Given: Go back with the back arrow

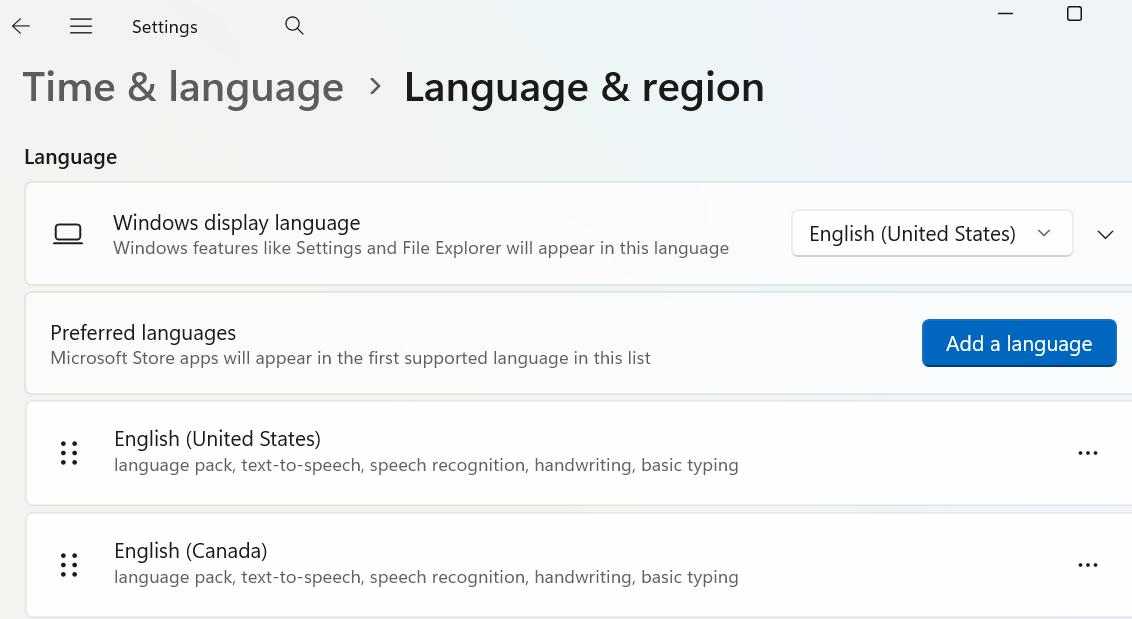Looking at the screenshot, I should pos(21,27).
